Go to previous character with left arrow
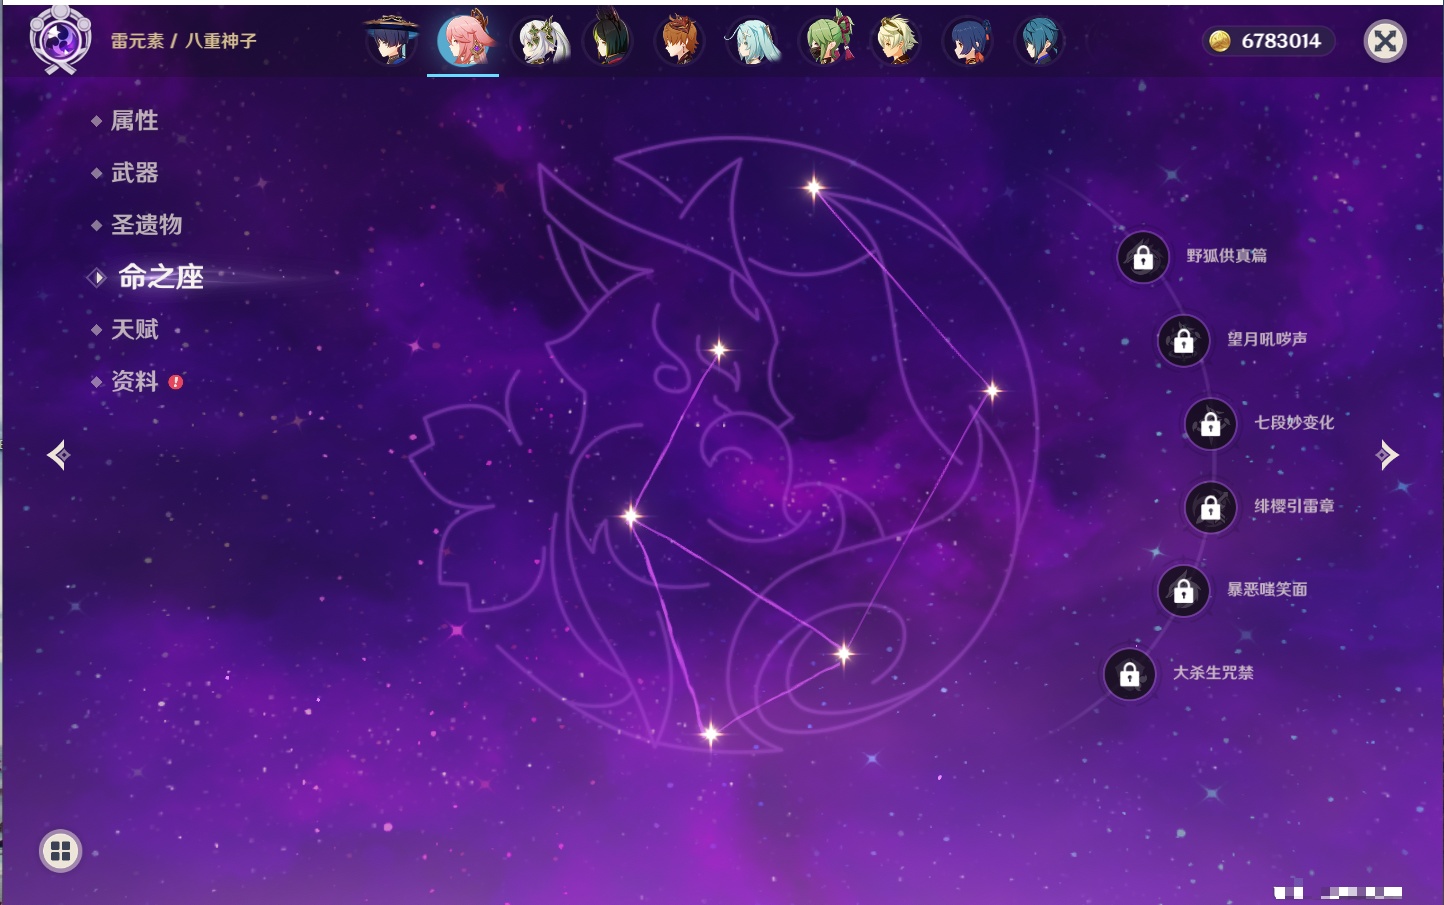The height and width of the screenshot is (905, 1444). [x=58, y=455]
